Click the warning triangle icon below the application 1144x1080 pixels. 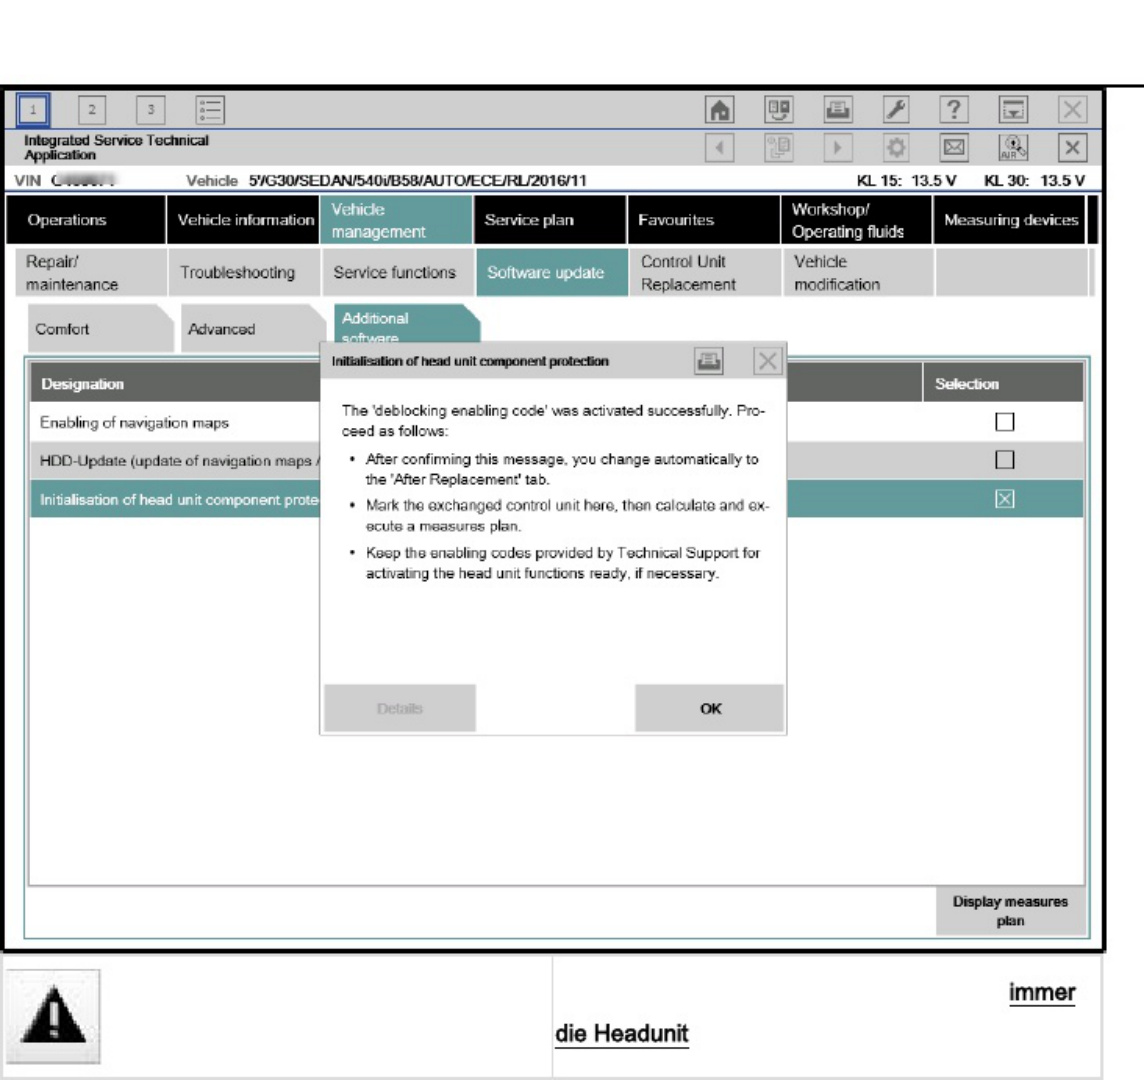click(x=53, y=1016)
